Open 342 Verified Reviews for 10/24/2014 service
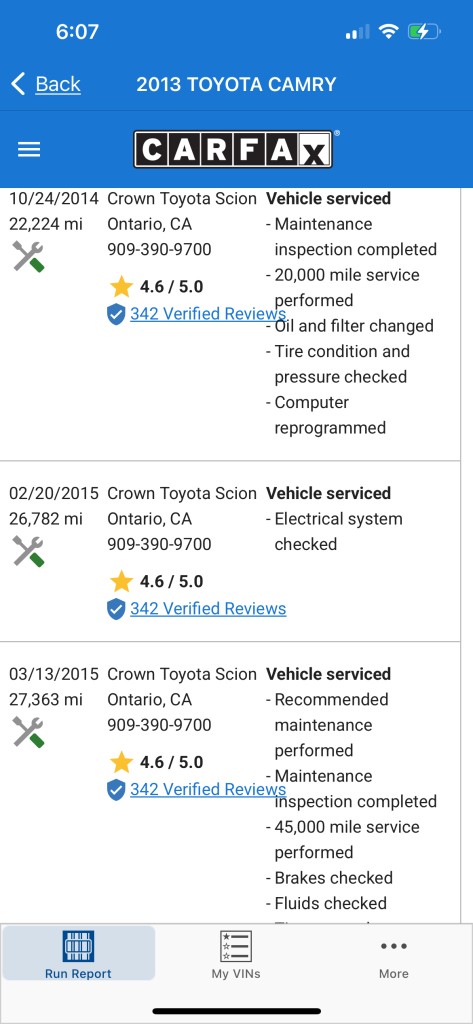 point(208,314)
